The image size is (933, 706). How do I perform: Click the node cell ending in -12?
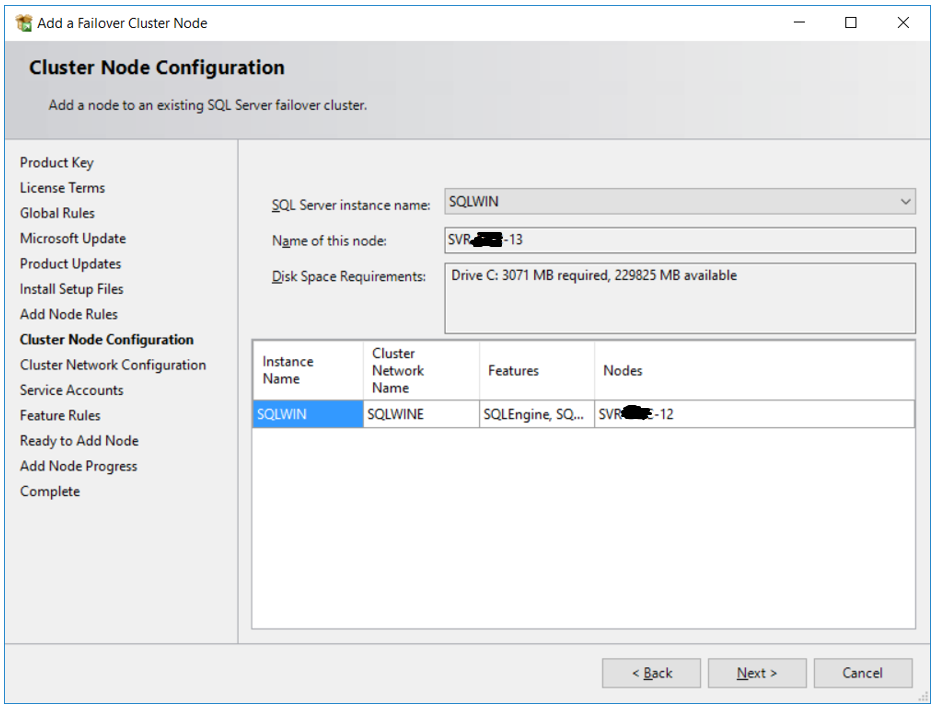(x=754, y=414)
